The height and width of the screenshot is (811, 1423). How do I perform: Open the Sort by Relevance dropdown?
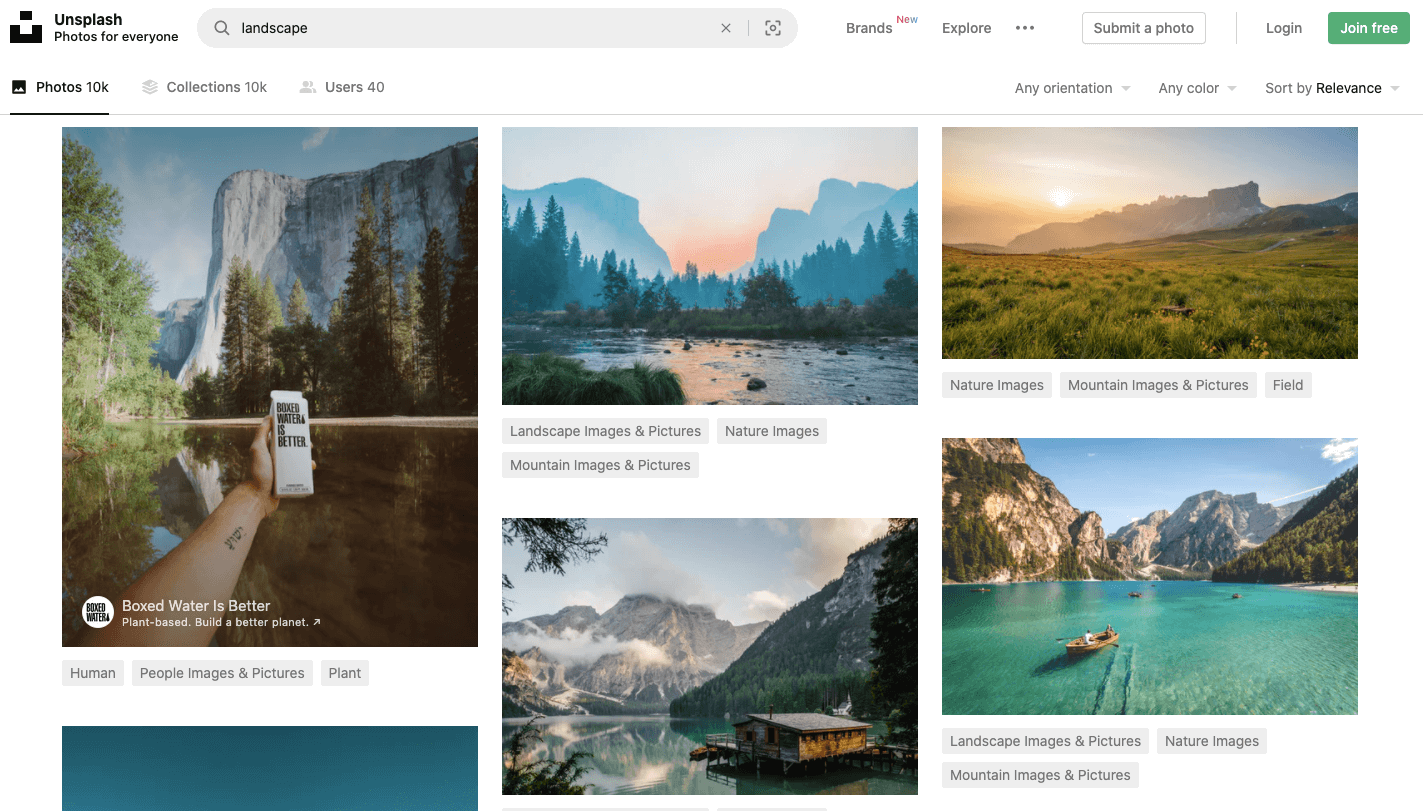tap(1332, 88)
